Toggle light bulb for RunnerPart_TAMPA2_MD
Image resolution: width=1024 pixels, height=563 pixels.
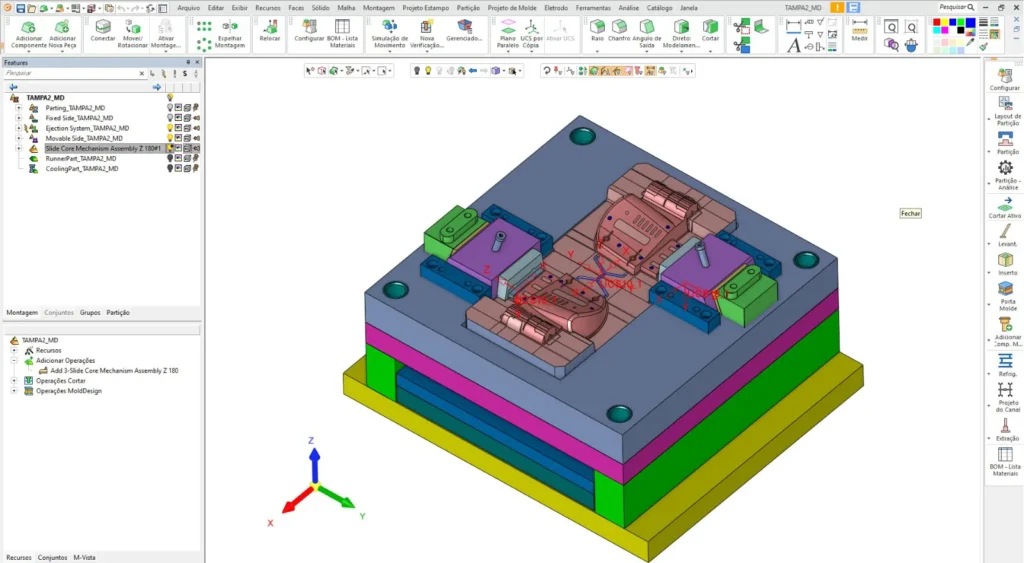click(170, 158)
